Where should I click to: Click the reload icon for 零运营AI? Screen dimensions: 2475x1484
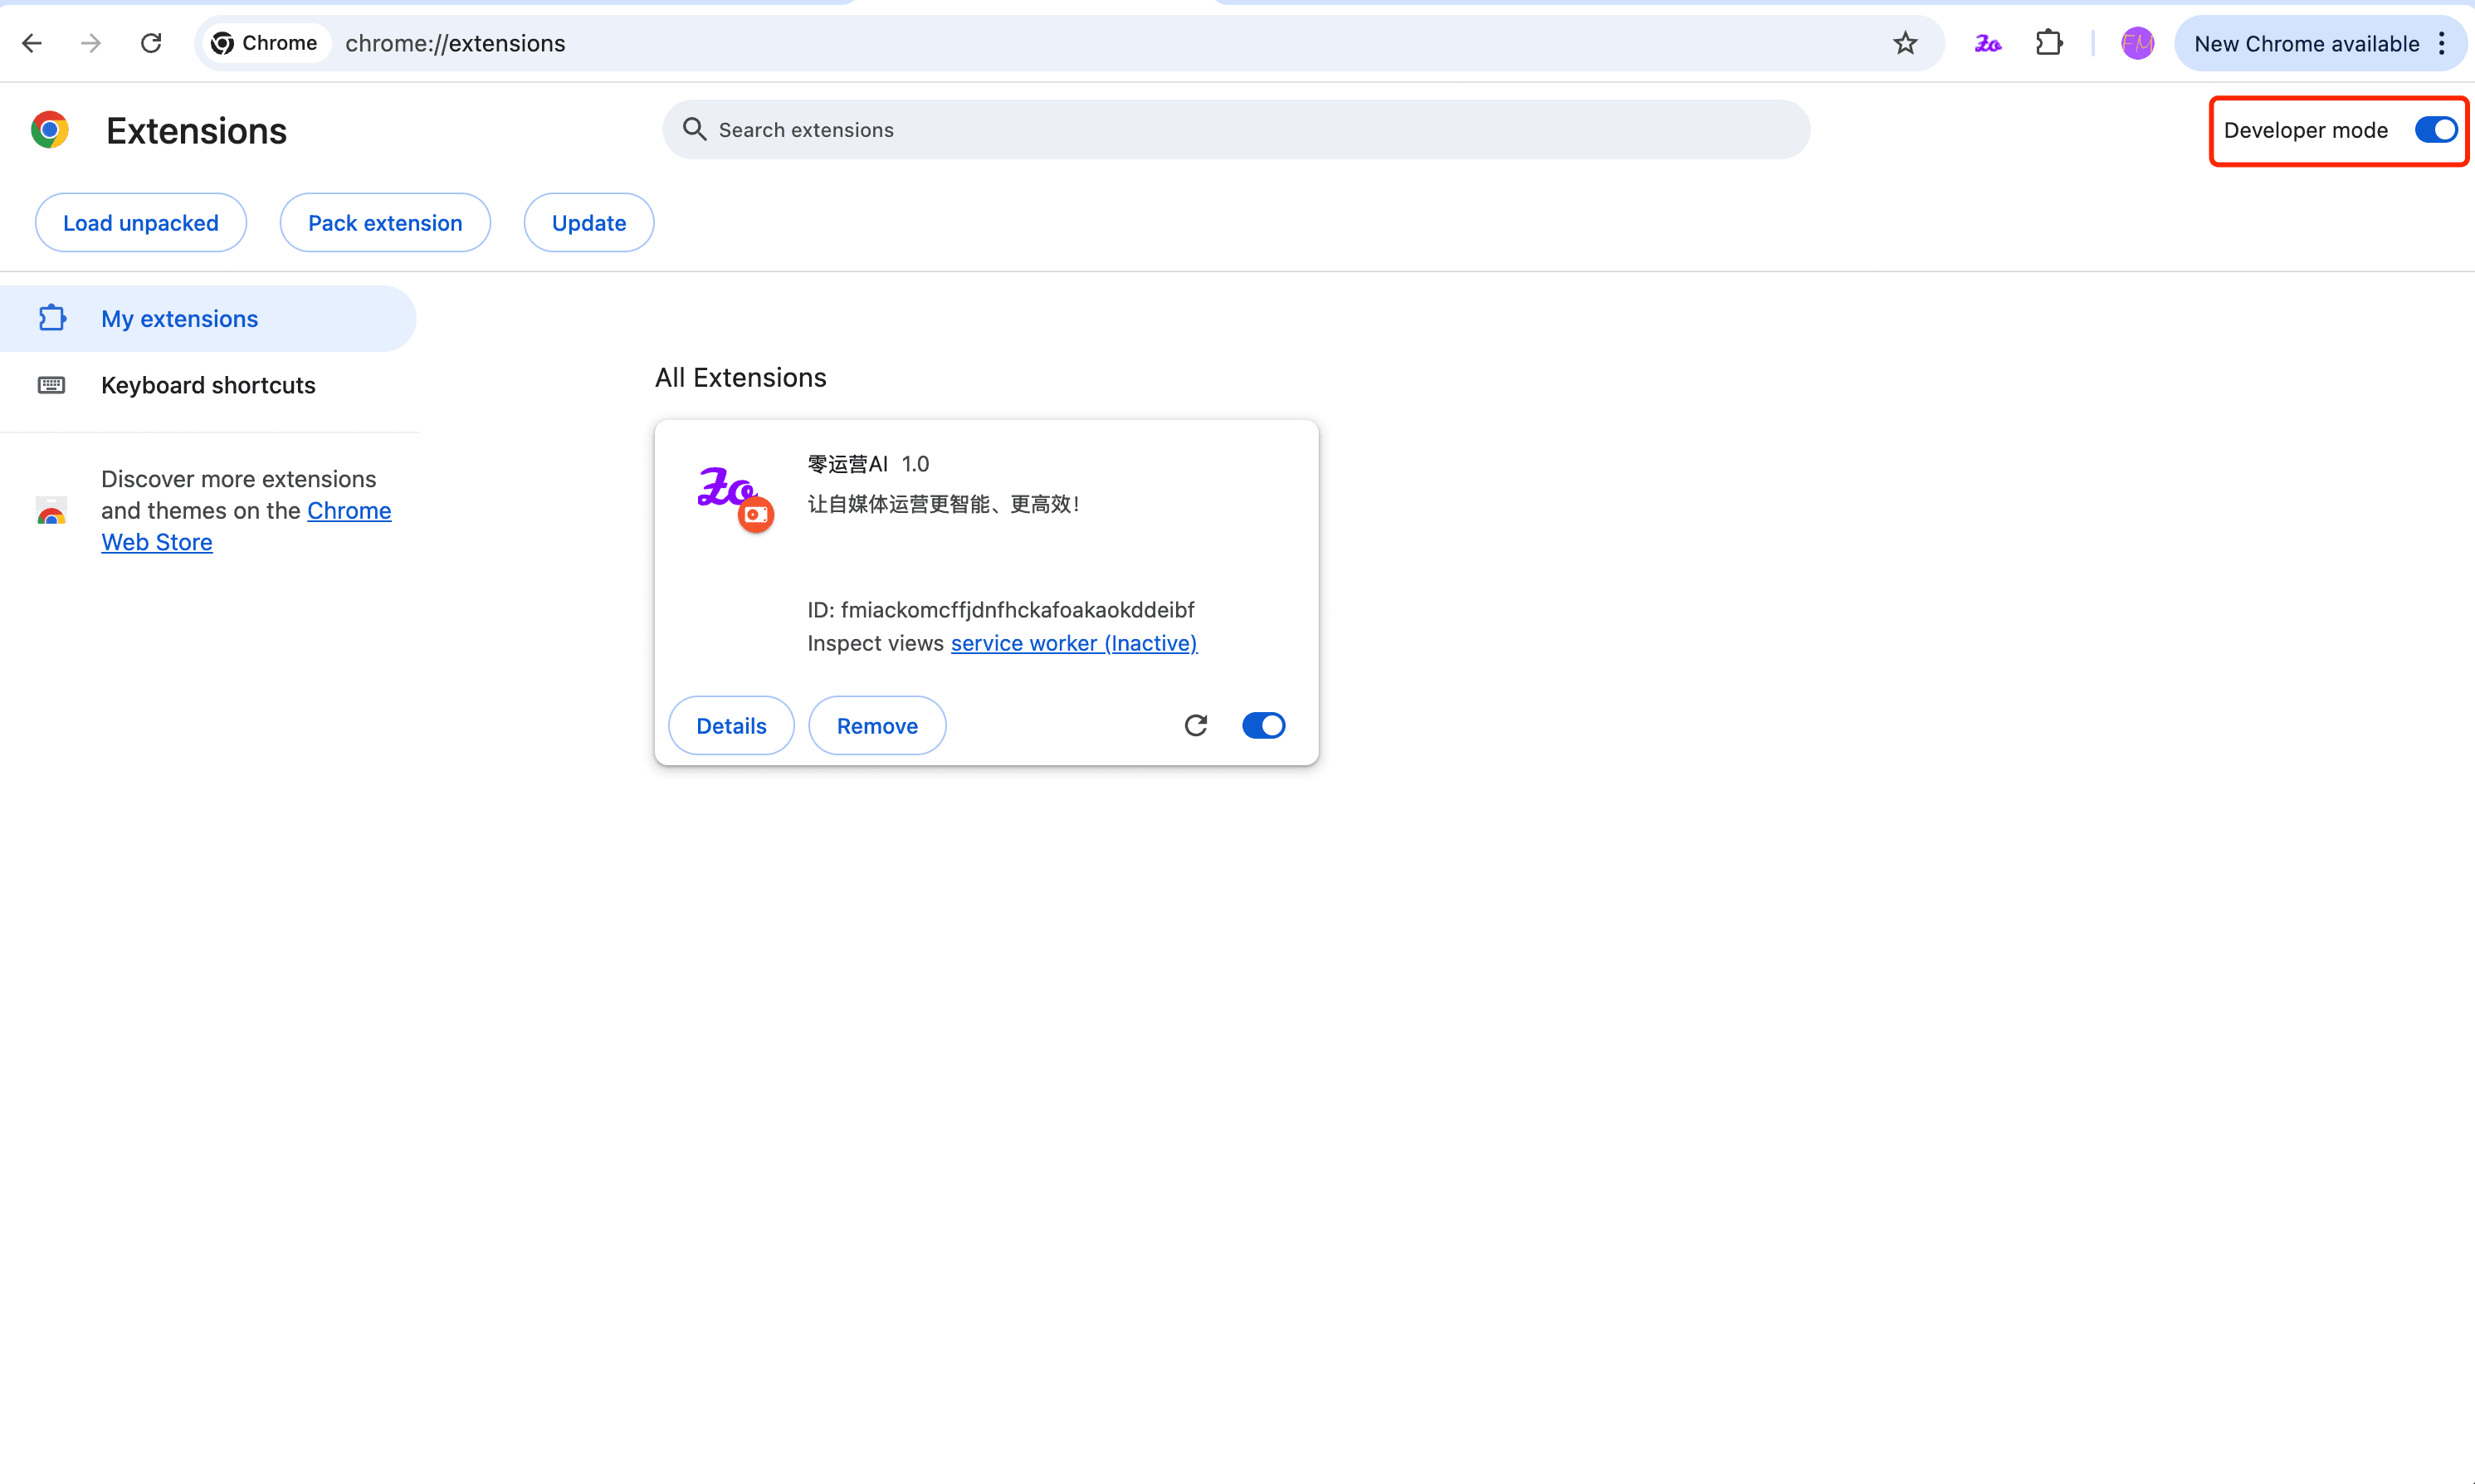pyautogui.click(x=1196, y=725)
